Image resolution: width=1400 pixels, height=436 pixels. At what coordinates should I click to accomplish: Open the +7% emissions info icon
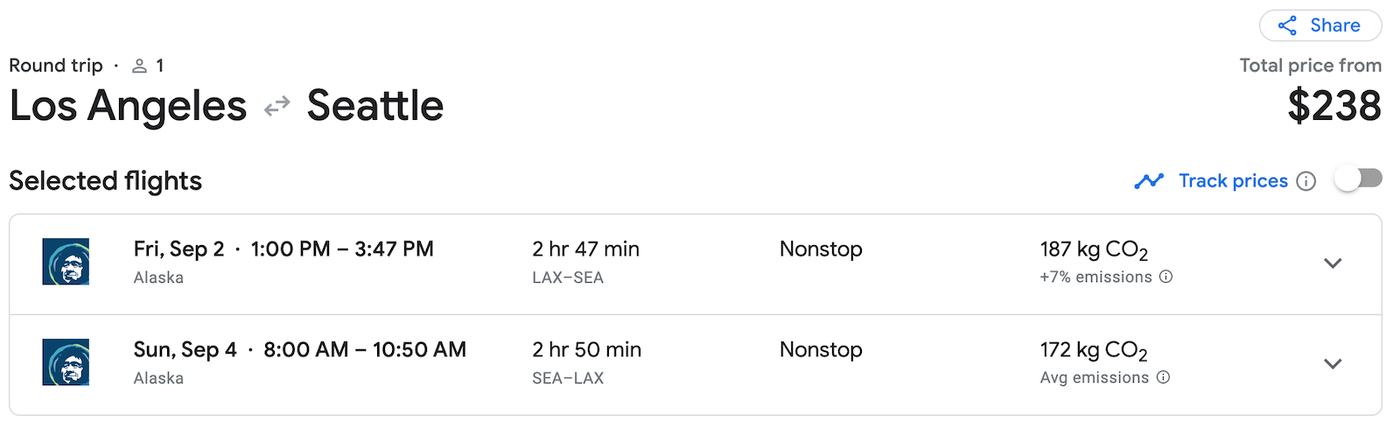tap(1165, 277)
